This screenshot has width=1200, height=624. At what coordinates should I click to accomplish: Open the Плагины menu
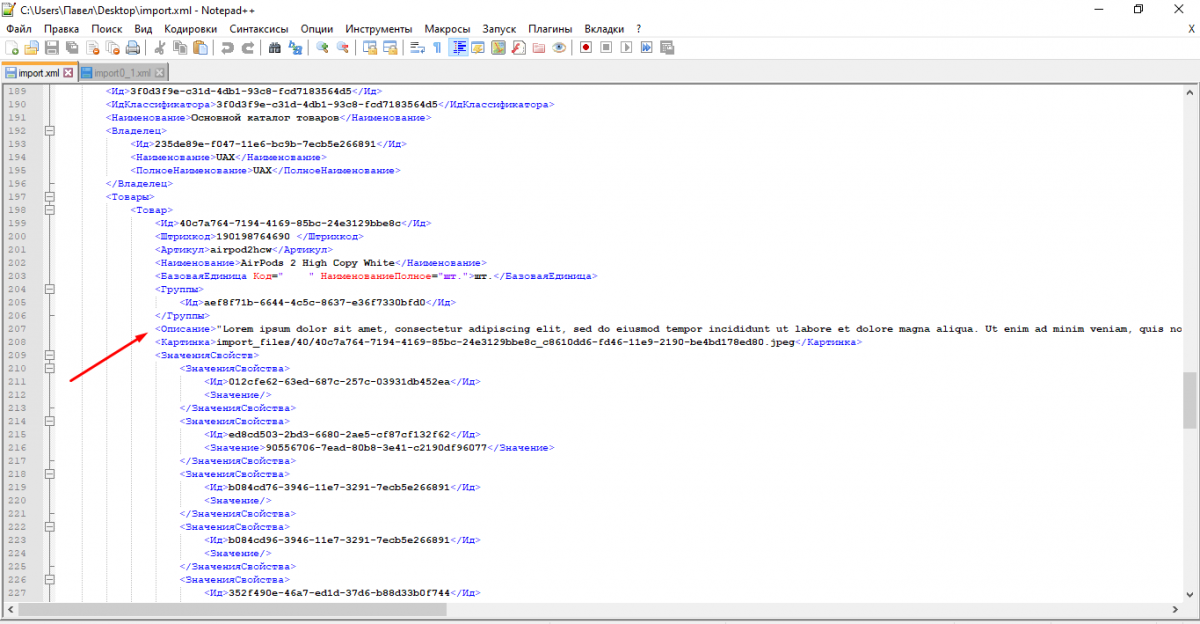click(x=550, y=29)
